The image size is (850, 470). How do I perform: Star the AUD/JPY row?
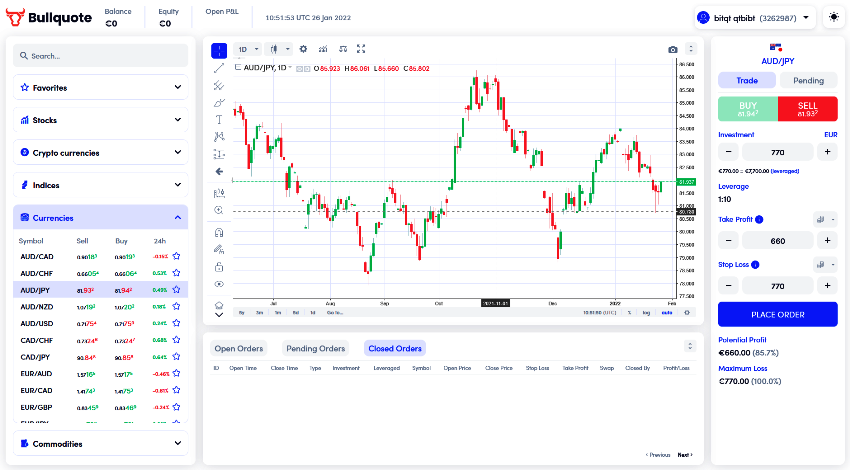pyautogui.click(x=176, y=290)
